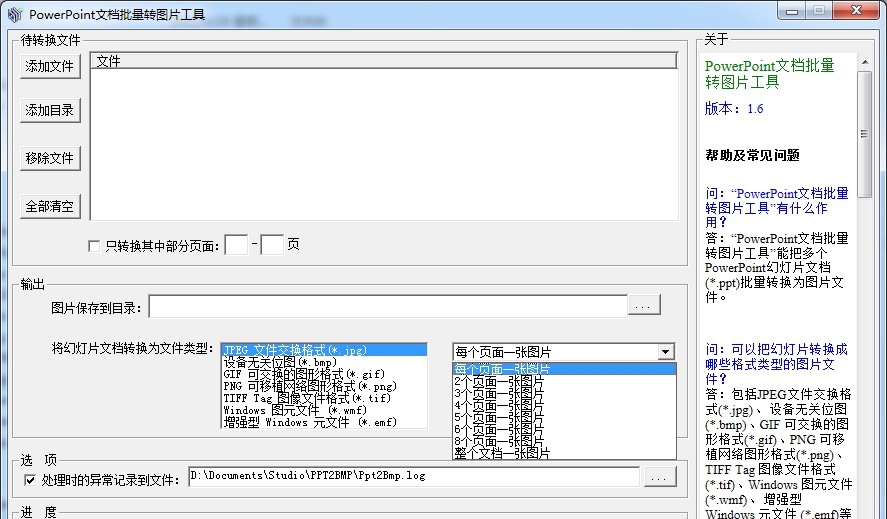Click the 版本: 1.6 text
This screenshot has width=887, height=519.
coord(734,108)
